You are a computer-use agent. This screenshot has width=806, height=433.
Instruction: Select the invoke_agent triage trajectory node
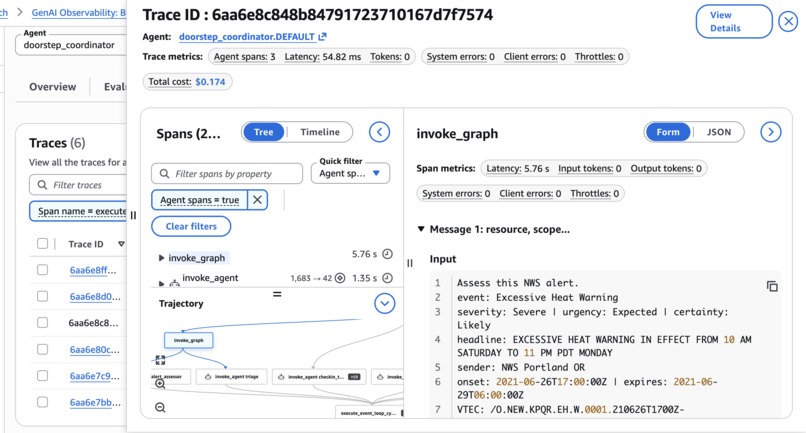point(232,377)
